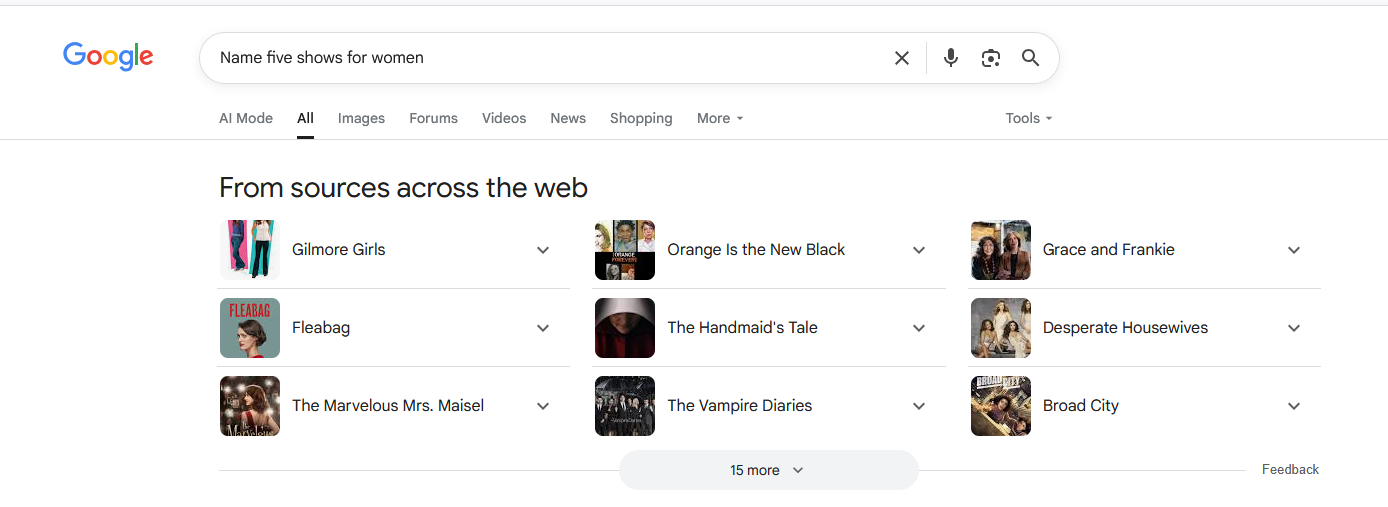Expand Orange Is the New Black details

pos(919,250)
